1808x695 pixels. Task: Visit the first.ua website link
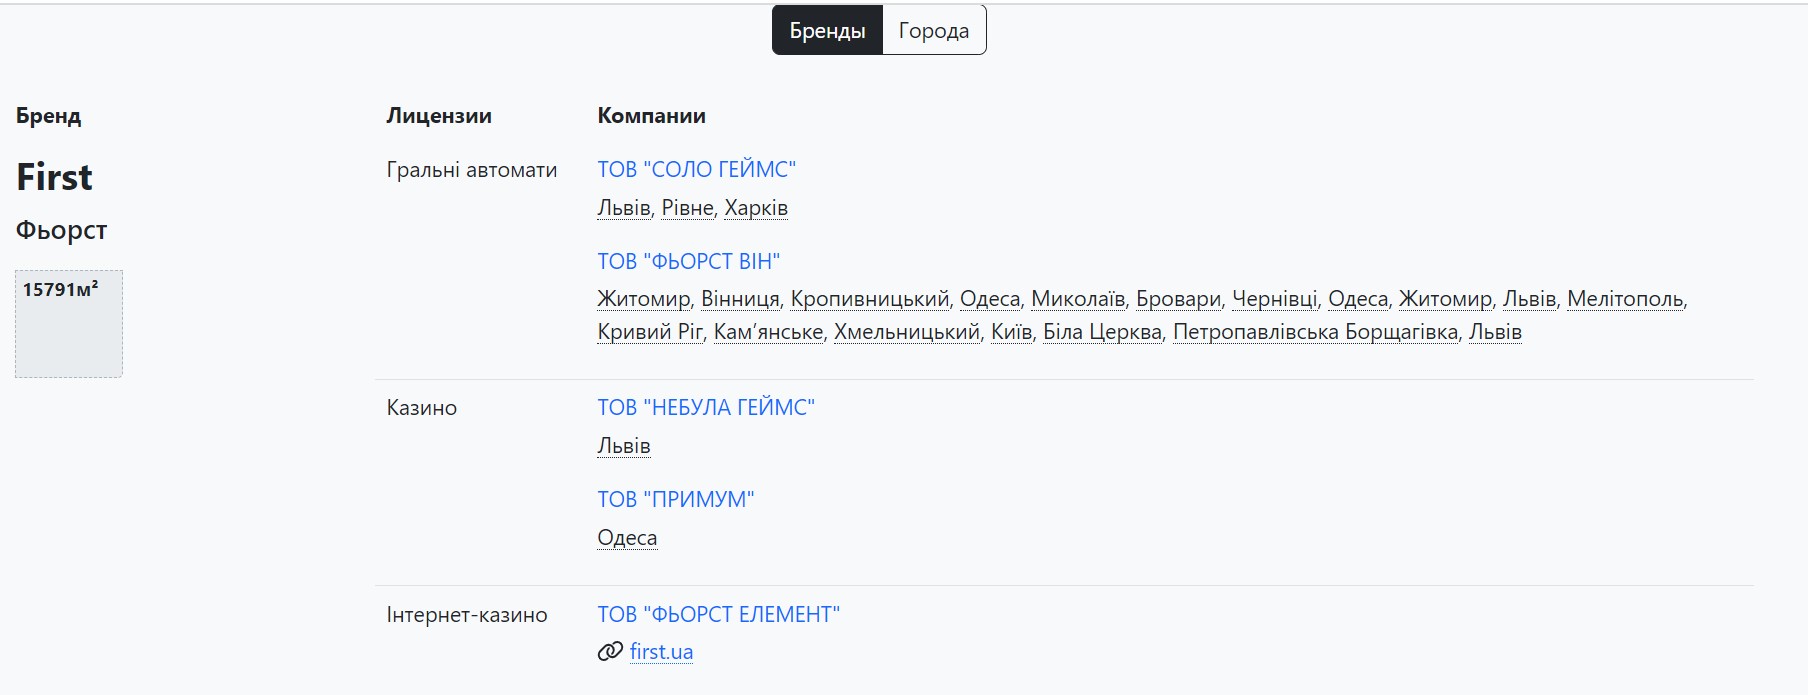point(661,652)
